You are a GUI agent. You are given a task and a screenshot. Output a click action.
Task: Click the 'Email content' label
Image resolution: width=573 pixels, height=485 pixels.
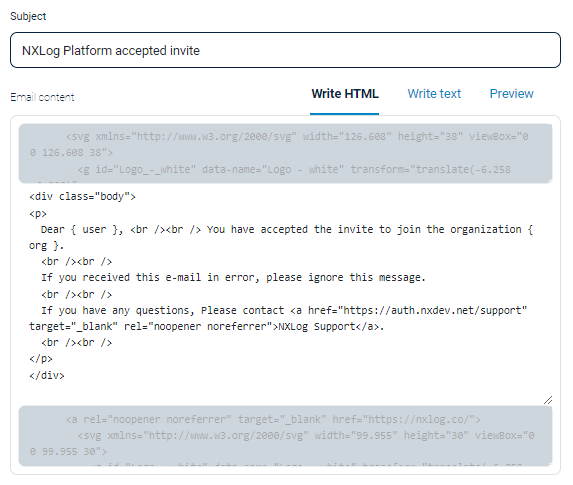tap(42, 97)
